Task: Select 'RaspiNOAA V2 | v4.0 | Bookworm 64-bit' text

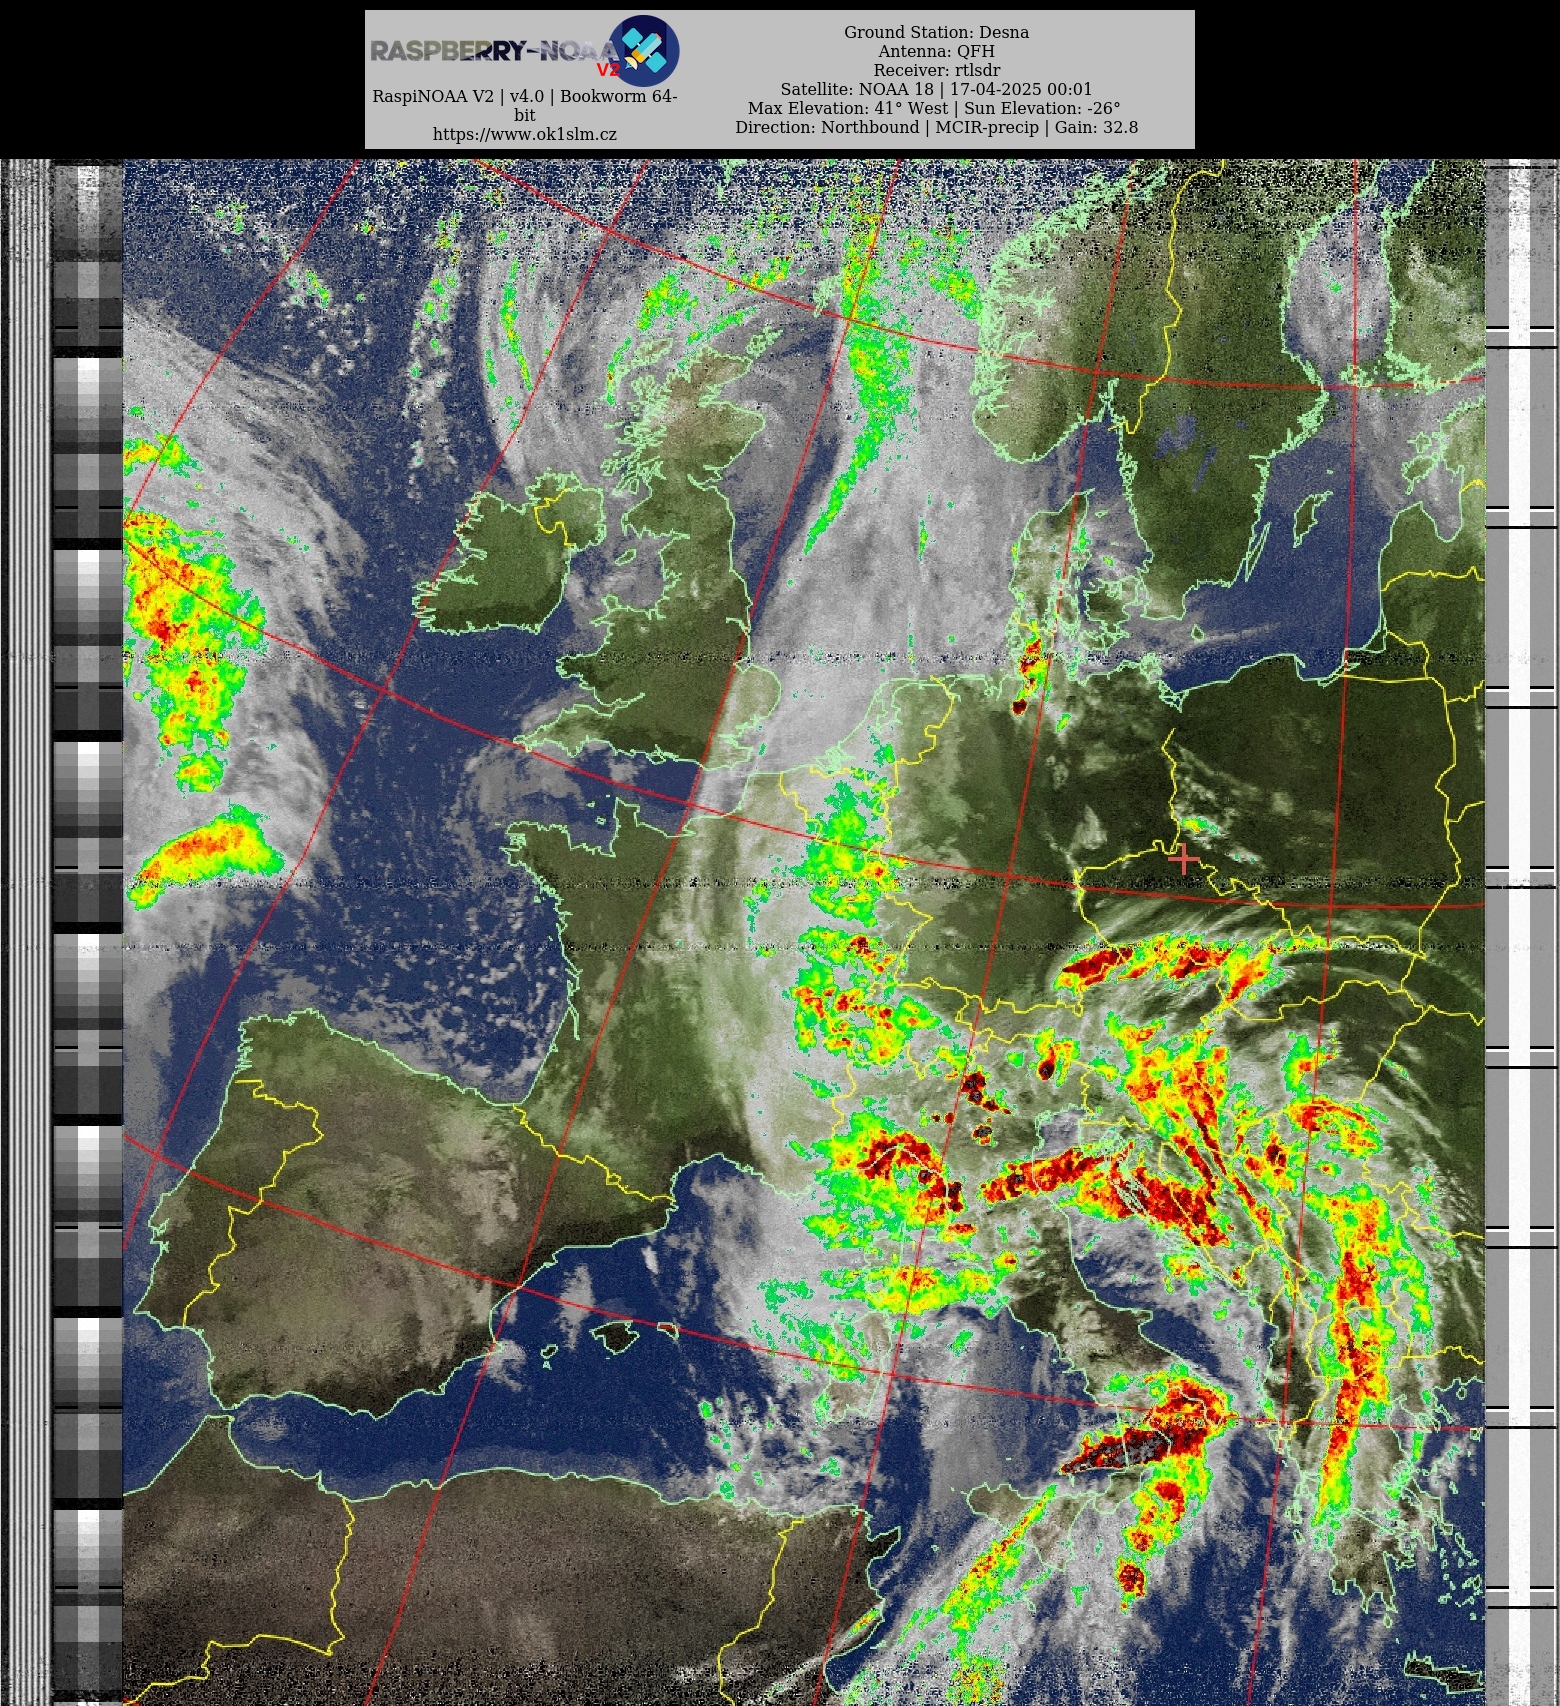Action: pos(525,105)
